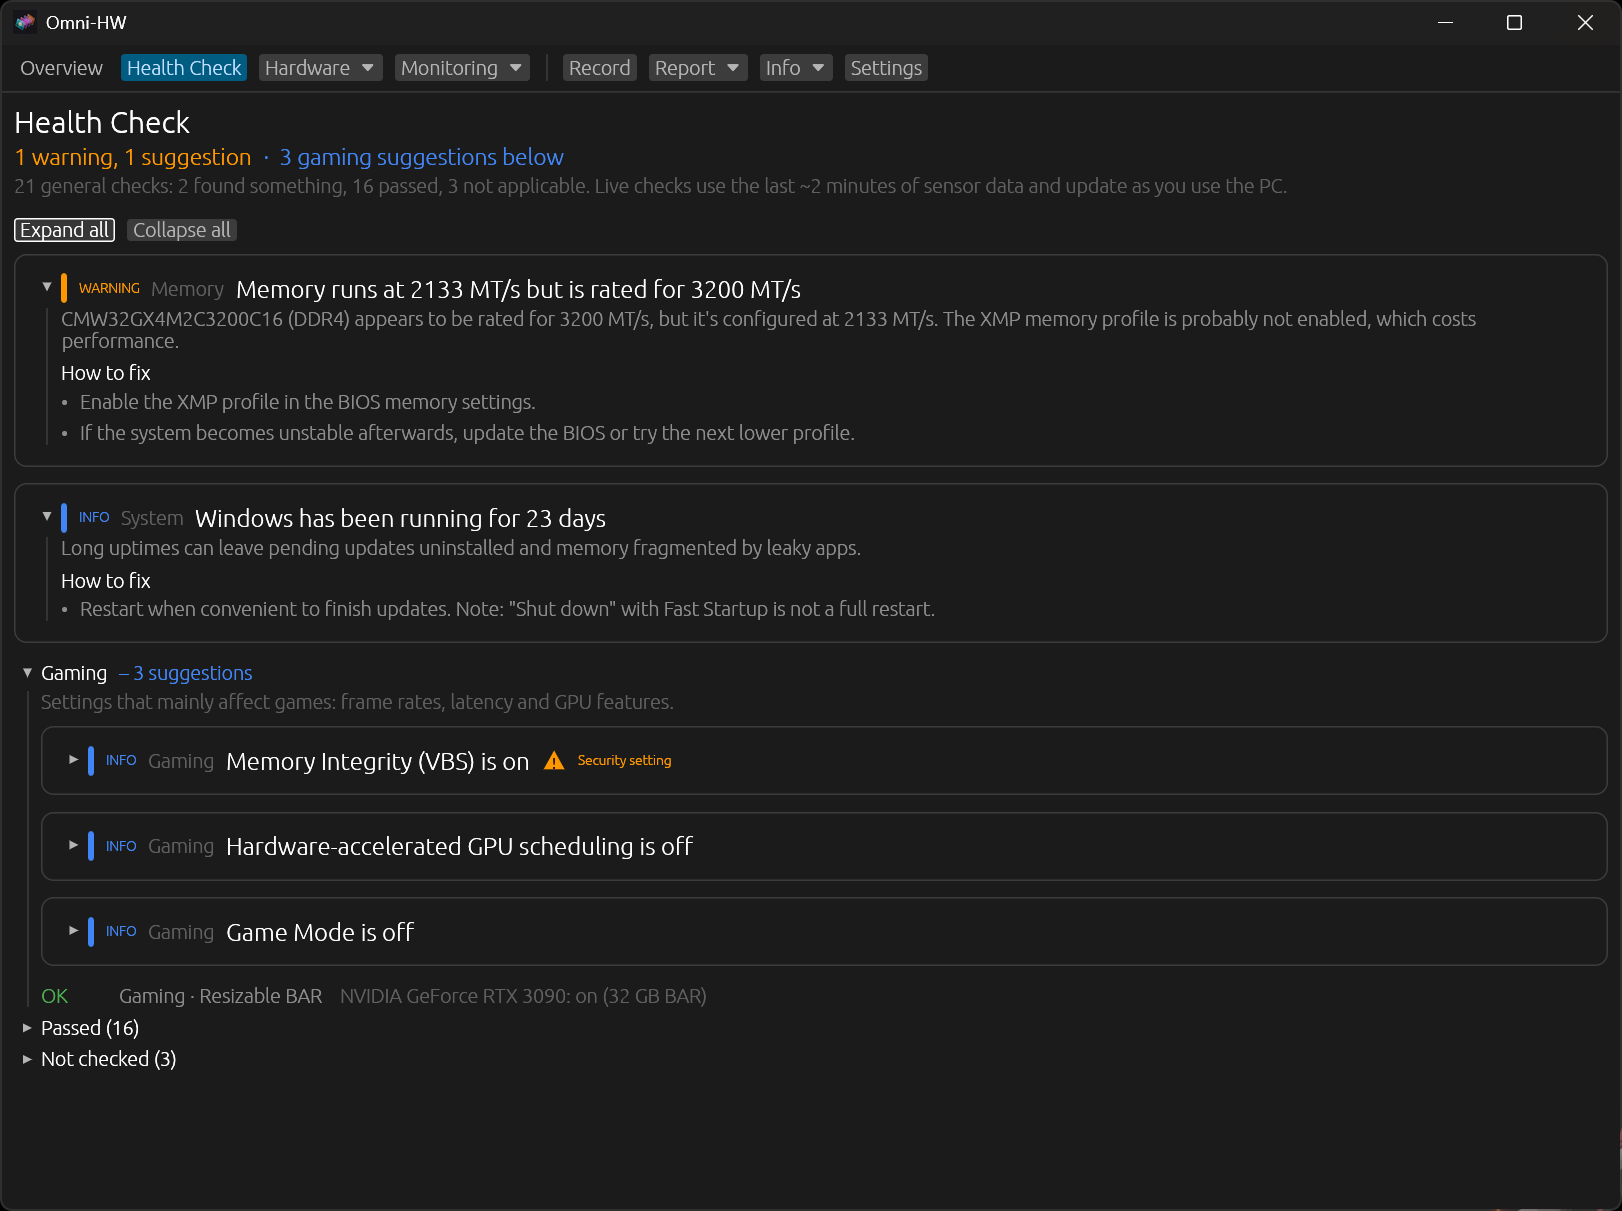Select the Health Check tab
The height and width of the screenshot is (1211, 1622).
pos(184,68)
